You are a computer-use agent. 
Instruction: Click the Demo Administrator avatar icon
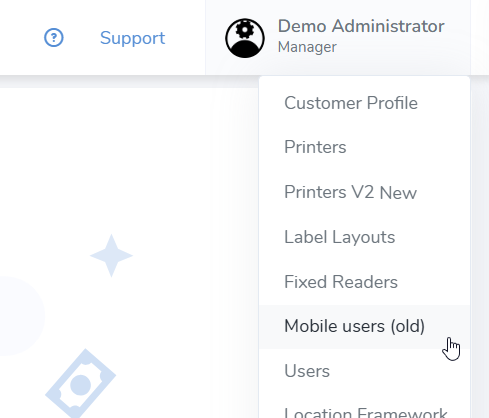(x=245, y=38)
